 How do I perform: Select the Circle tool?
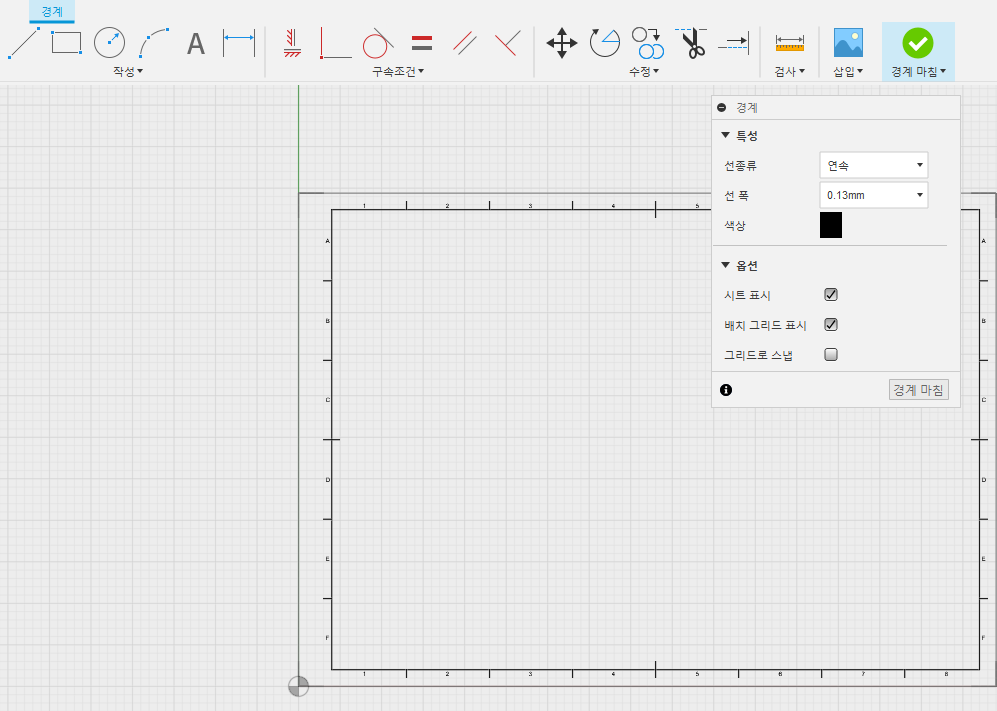click(x=109, y=43)
